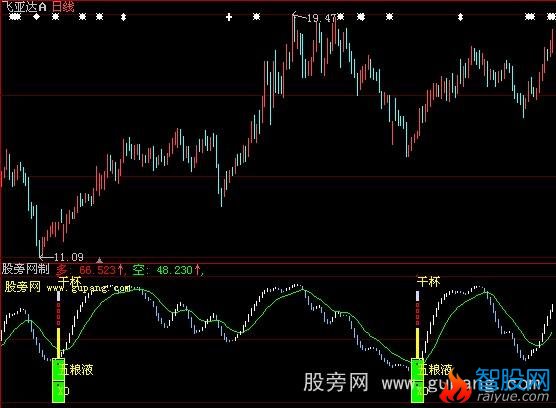
Task: Click the 日线 period label
Action: coord(63,6)
